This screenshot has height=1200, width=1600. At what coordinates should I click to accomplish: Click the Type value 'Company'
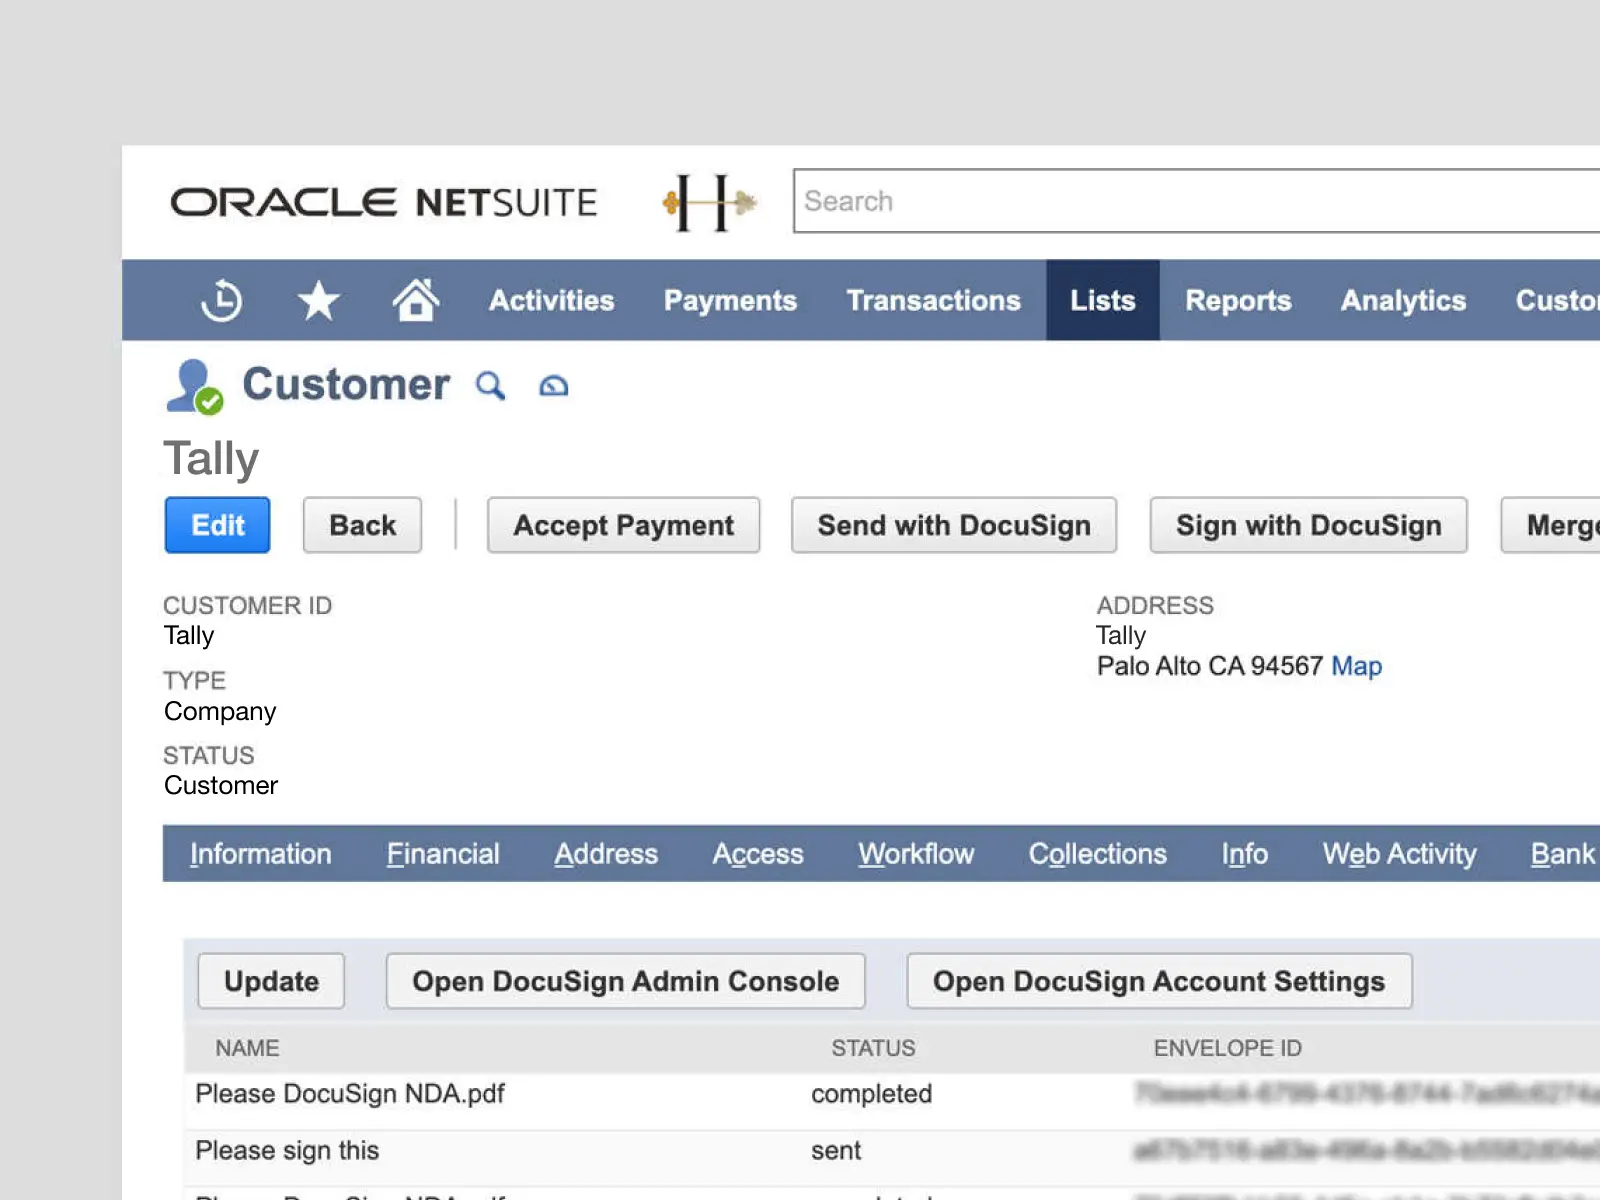point(220,712)
